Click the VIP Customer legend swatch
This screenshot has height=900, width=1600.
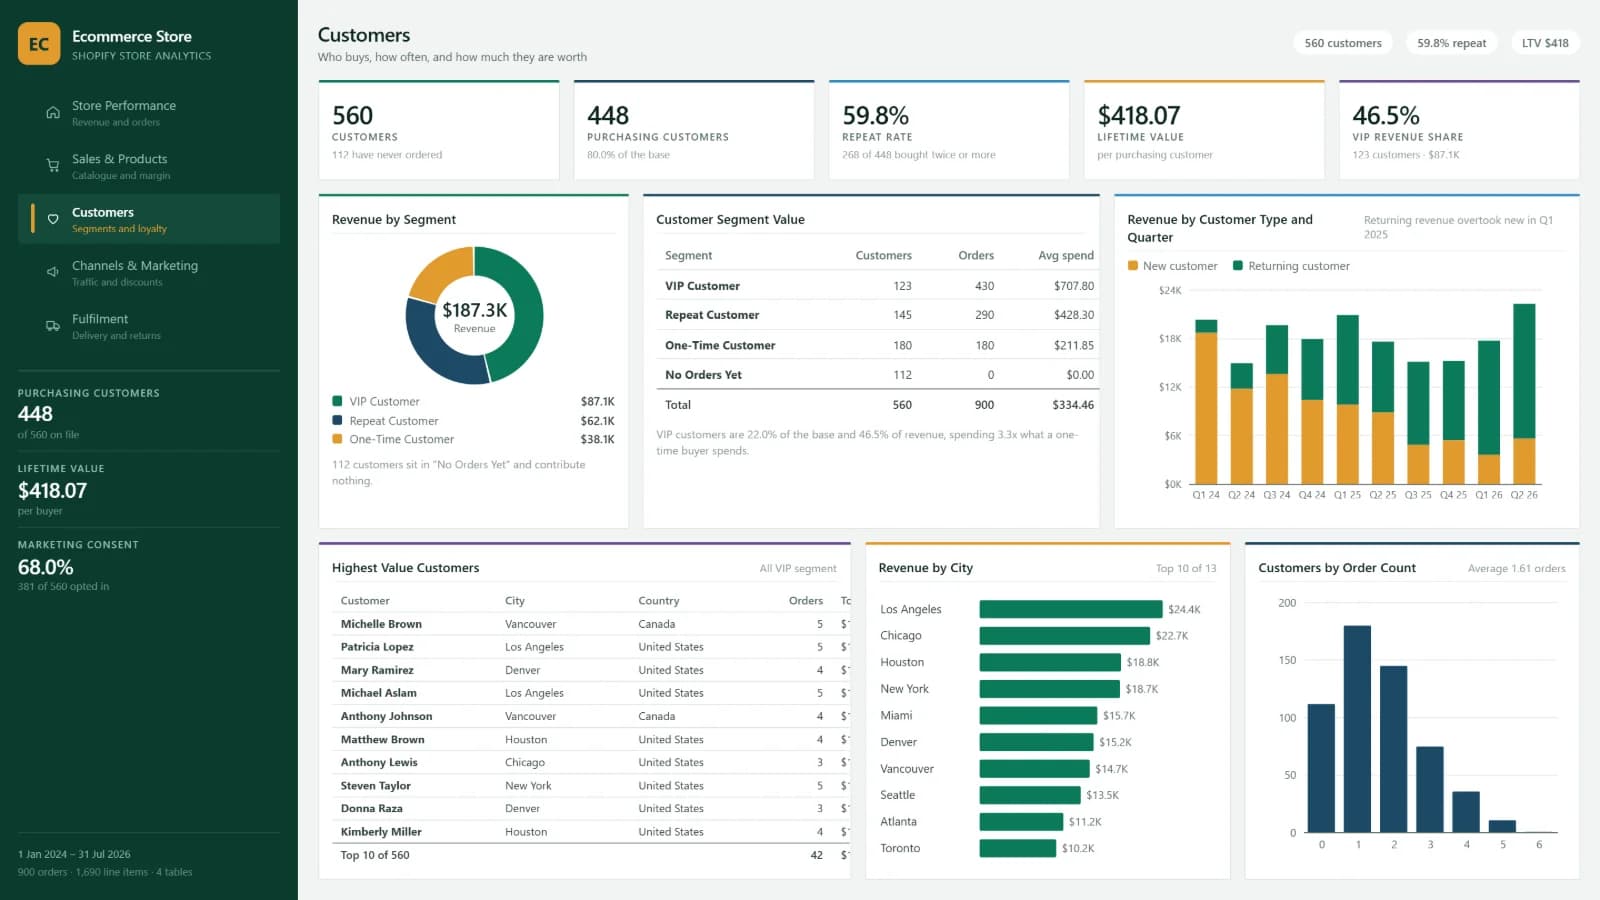pyautogui.click(x=338, y=401)
